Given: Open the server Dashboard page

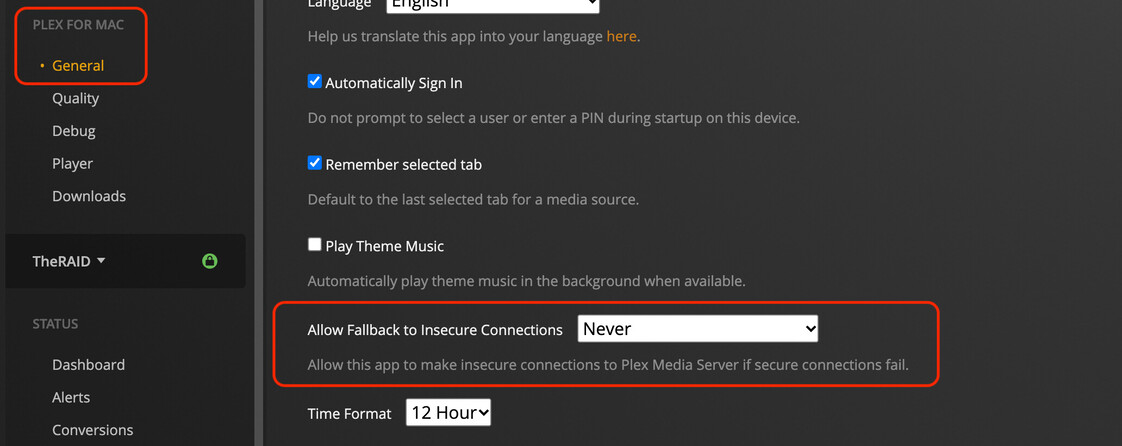Looking at the screenshot, I should pyautogui.click(x=89, y=365).
